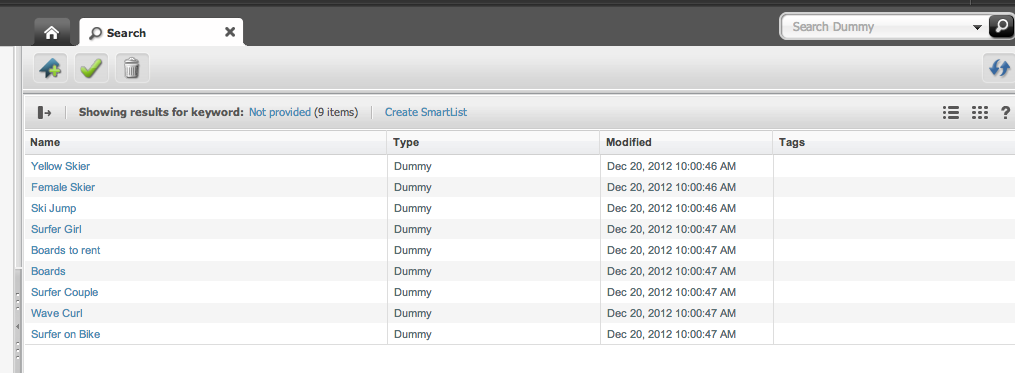
Task: Open the Surfer on Bike item
Action: 65,334
